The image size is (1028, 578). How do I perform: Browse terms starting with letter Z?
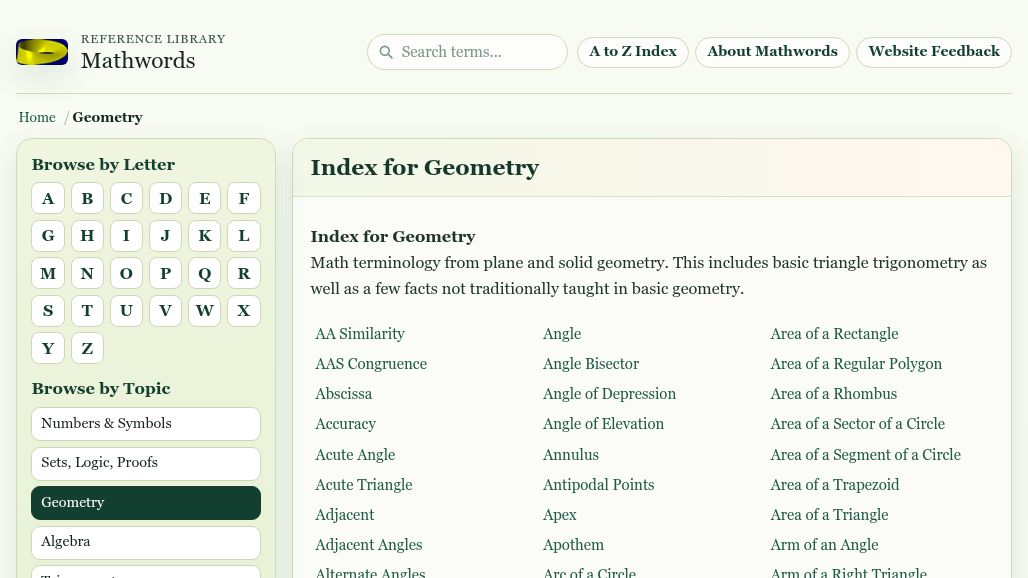coord(87,348)
